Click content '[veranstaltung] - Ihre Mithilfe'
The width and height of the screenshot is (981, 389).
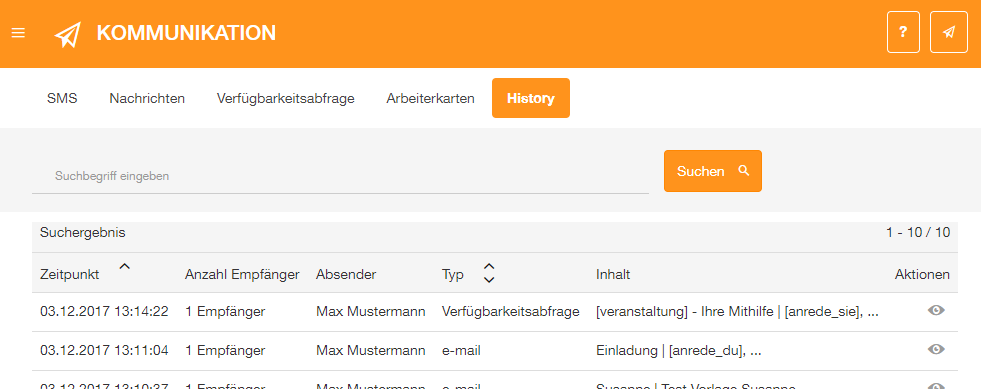pyautogui.click(x=685, y=311)
